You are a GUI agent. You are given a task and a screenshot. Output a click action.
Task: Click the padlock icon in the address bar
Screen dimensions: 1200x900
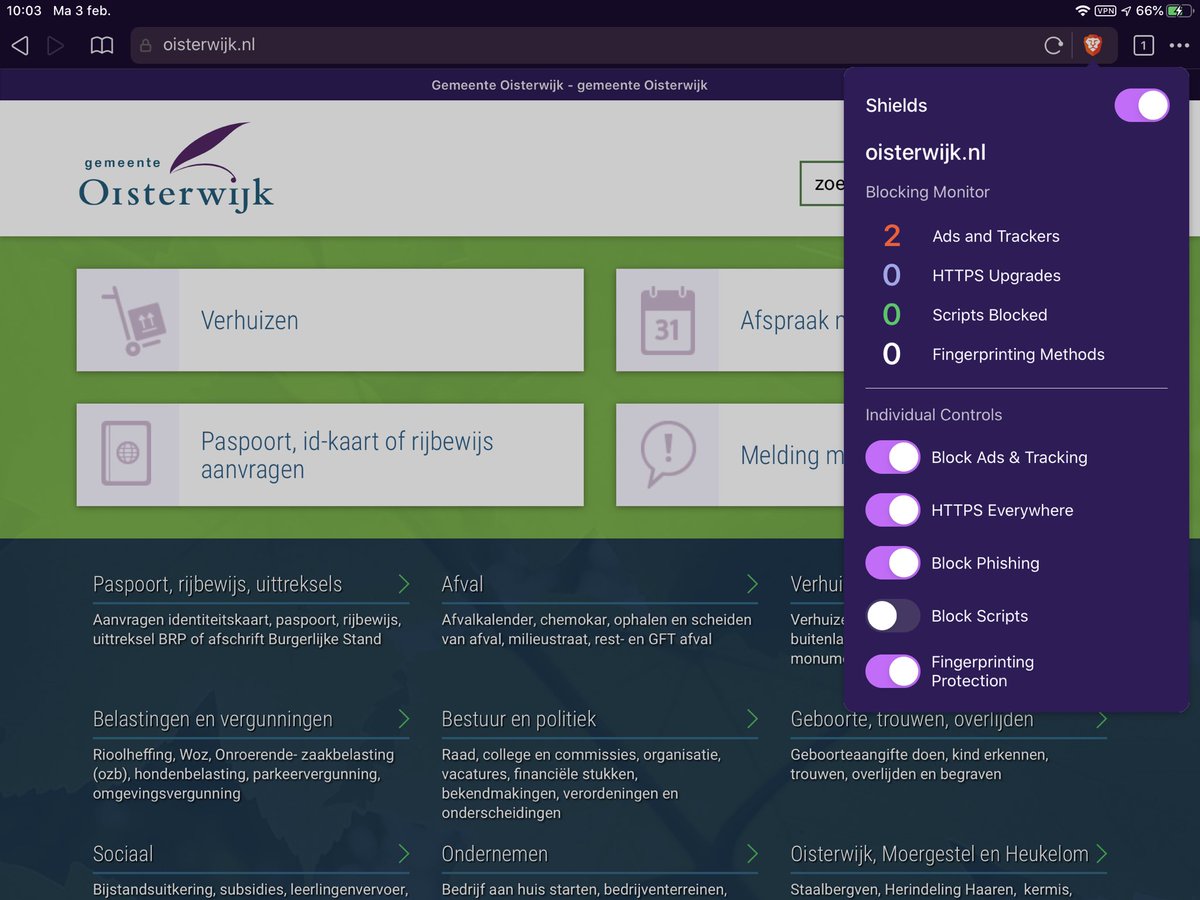pyautogui.click(x=145, y=45)
